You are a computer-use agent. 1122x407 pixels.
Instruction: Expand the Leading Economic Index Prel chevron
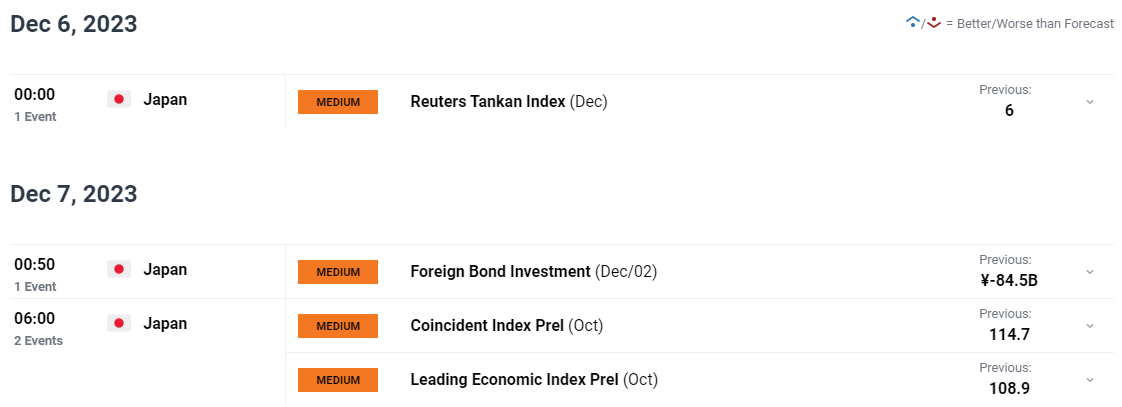pyautogui.click(x=1090, y=380)
